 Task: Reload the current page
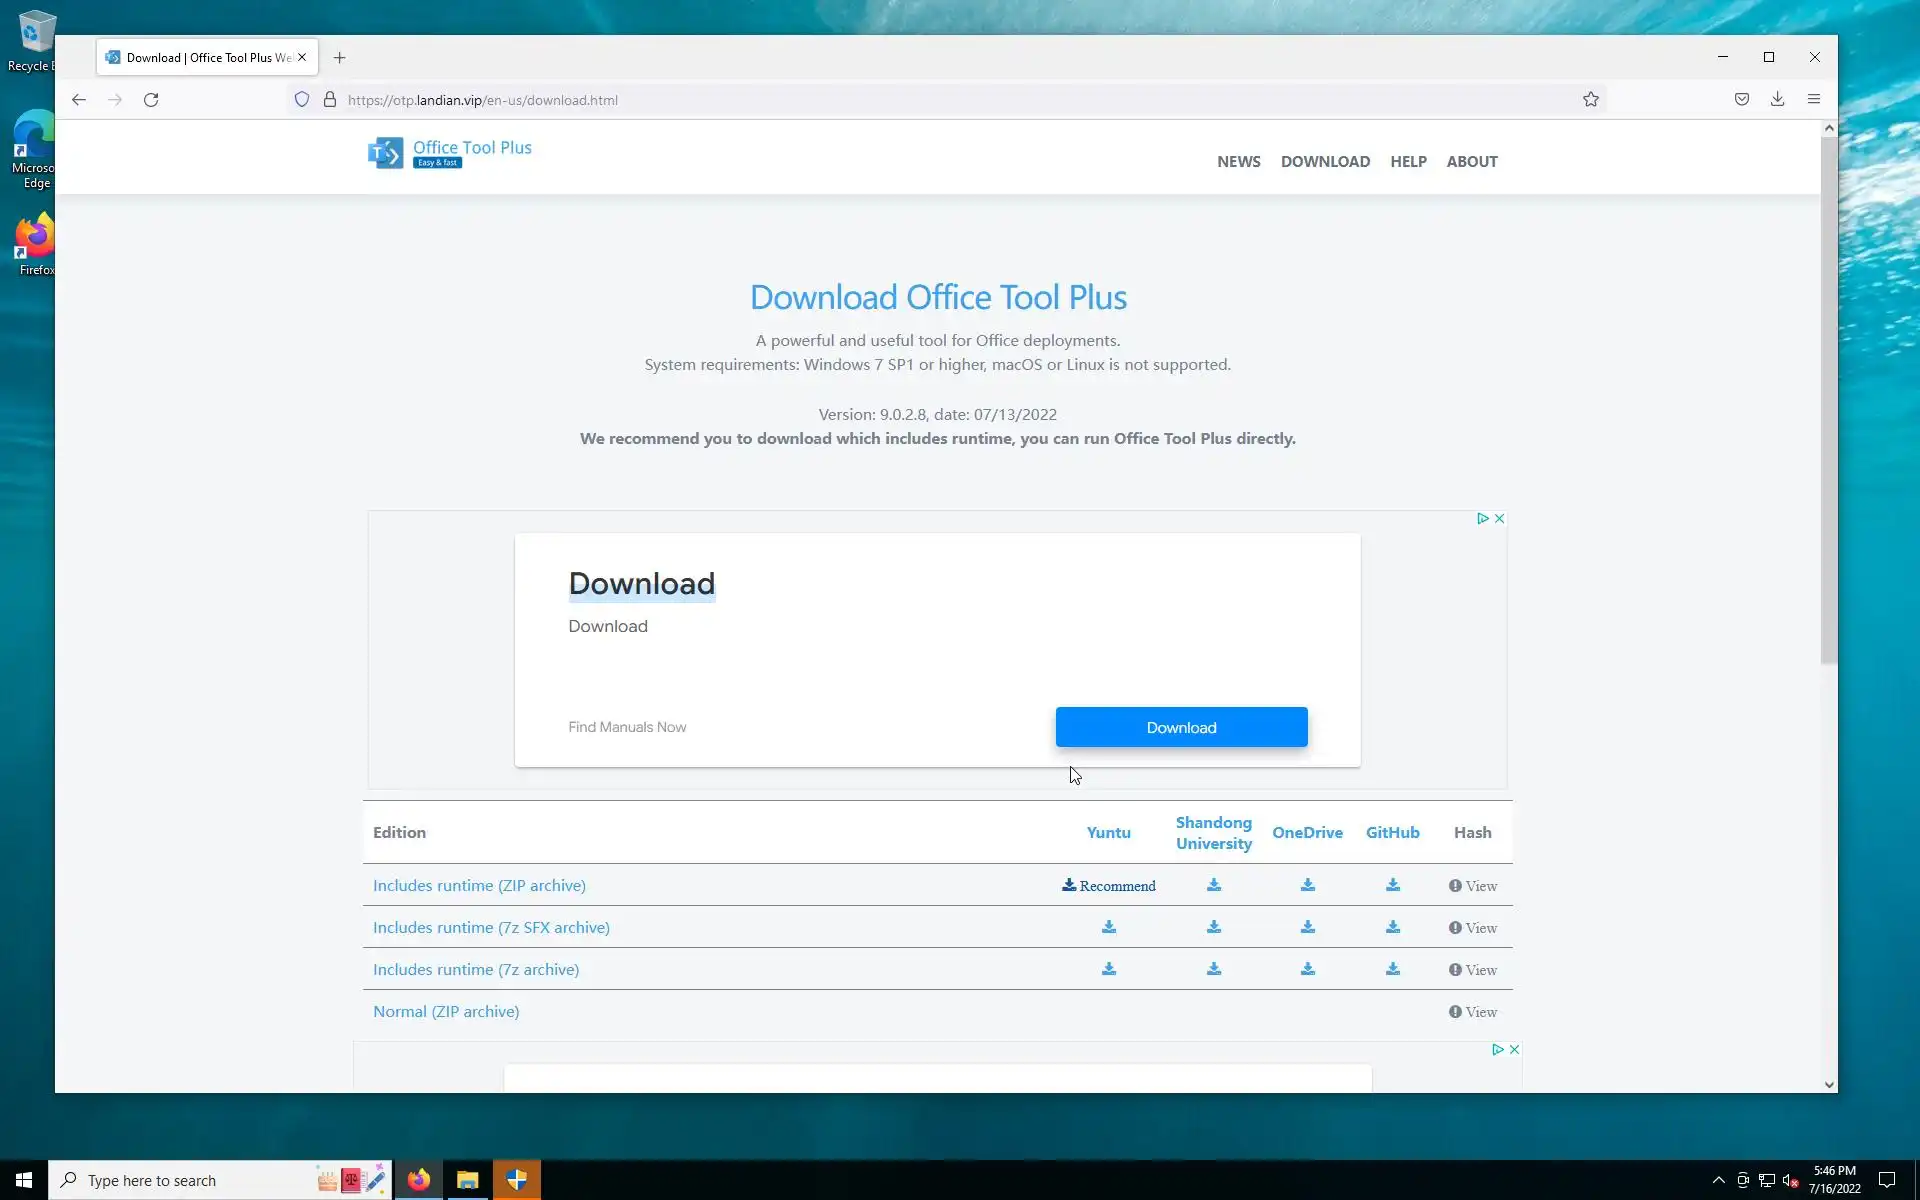point(151,100)
